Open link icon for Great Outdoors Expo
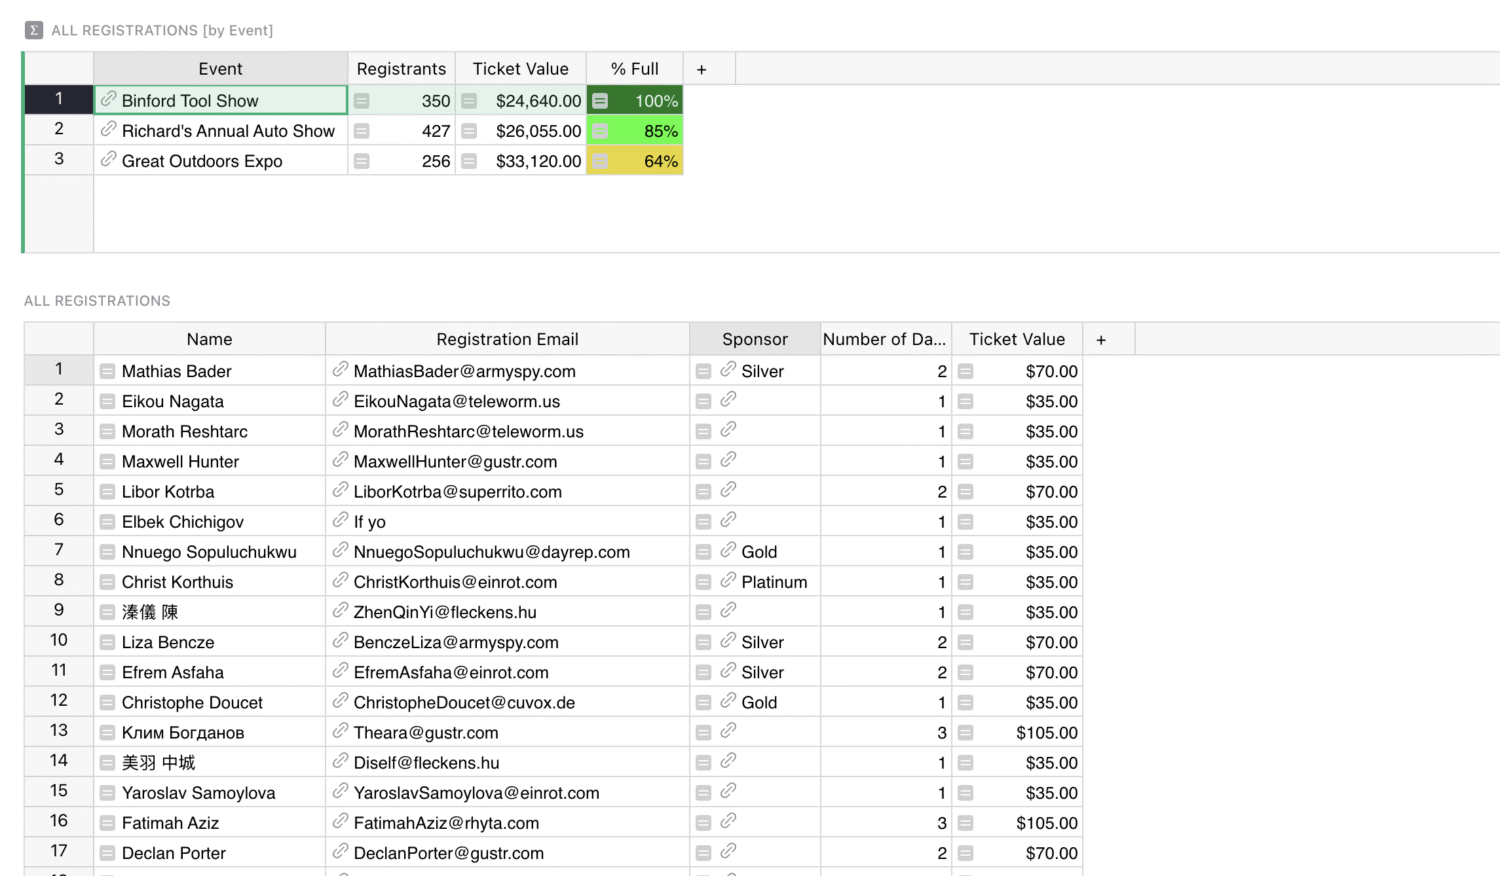 click(x=108, y=159)
